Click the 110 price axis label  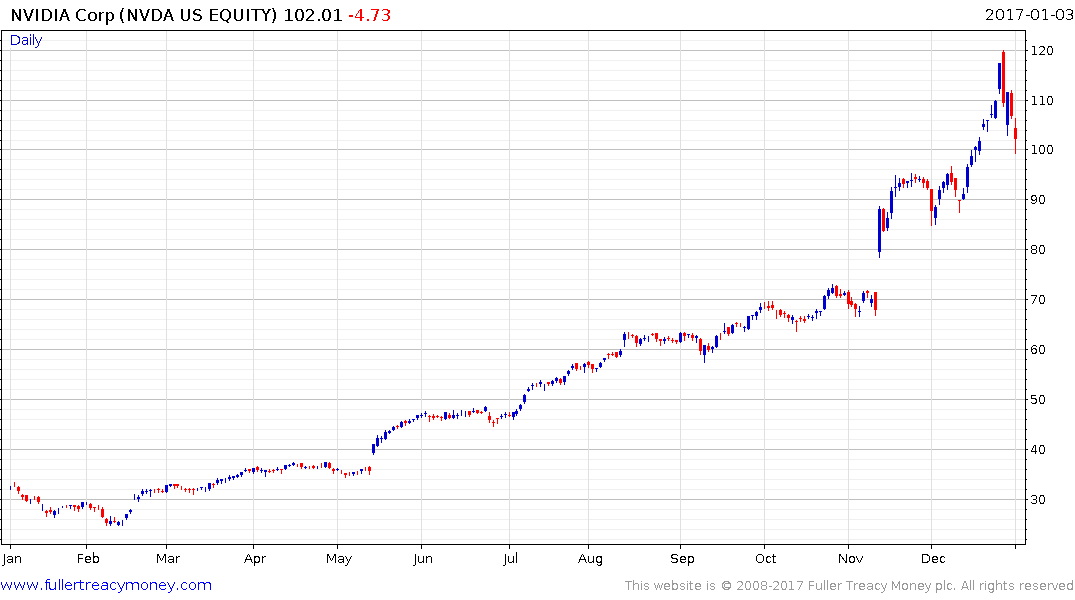1042,101
